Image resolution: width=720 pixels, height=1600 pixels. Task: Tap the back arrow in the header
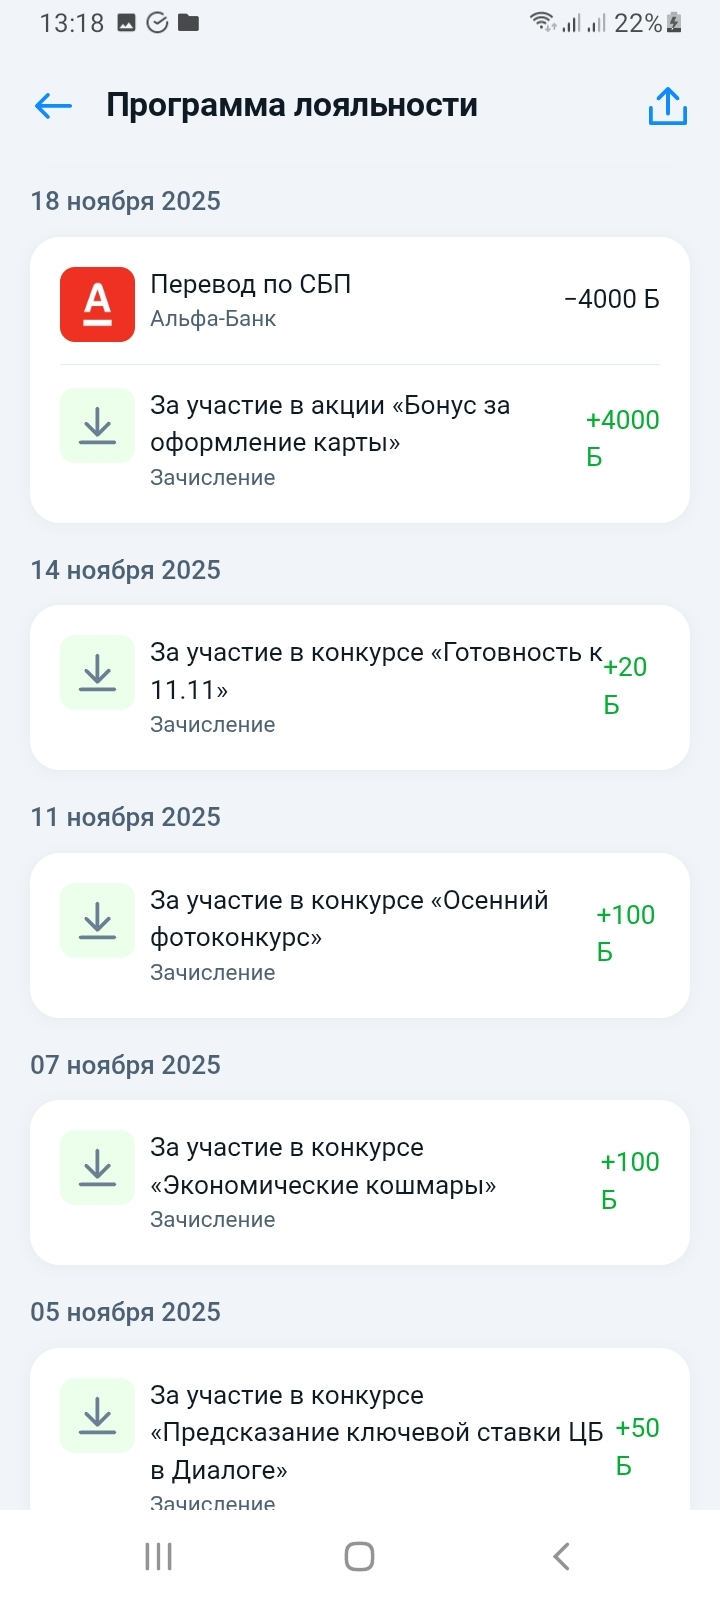53,105
